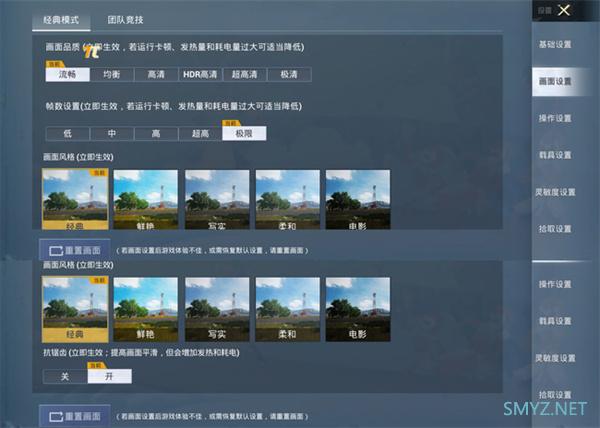Select 写实 style thumbnail just above 抗锯齿

(x=217, y=309)
